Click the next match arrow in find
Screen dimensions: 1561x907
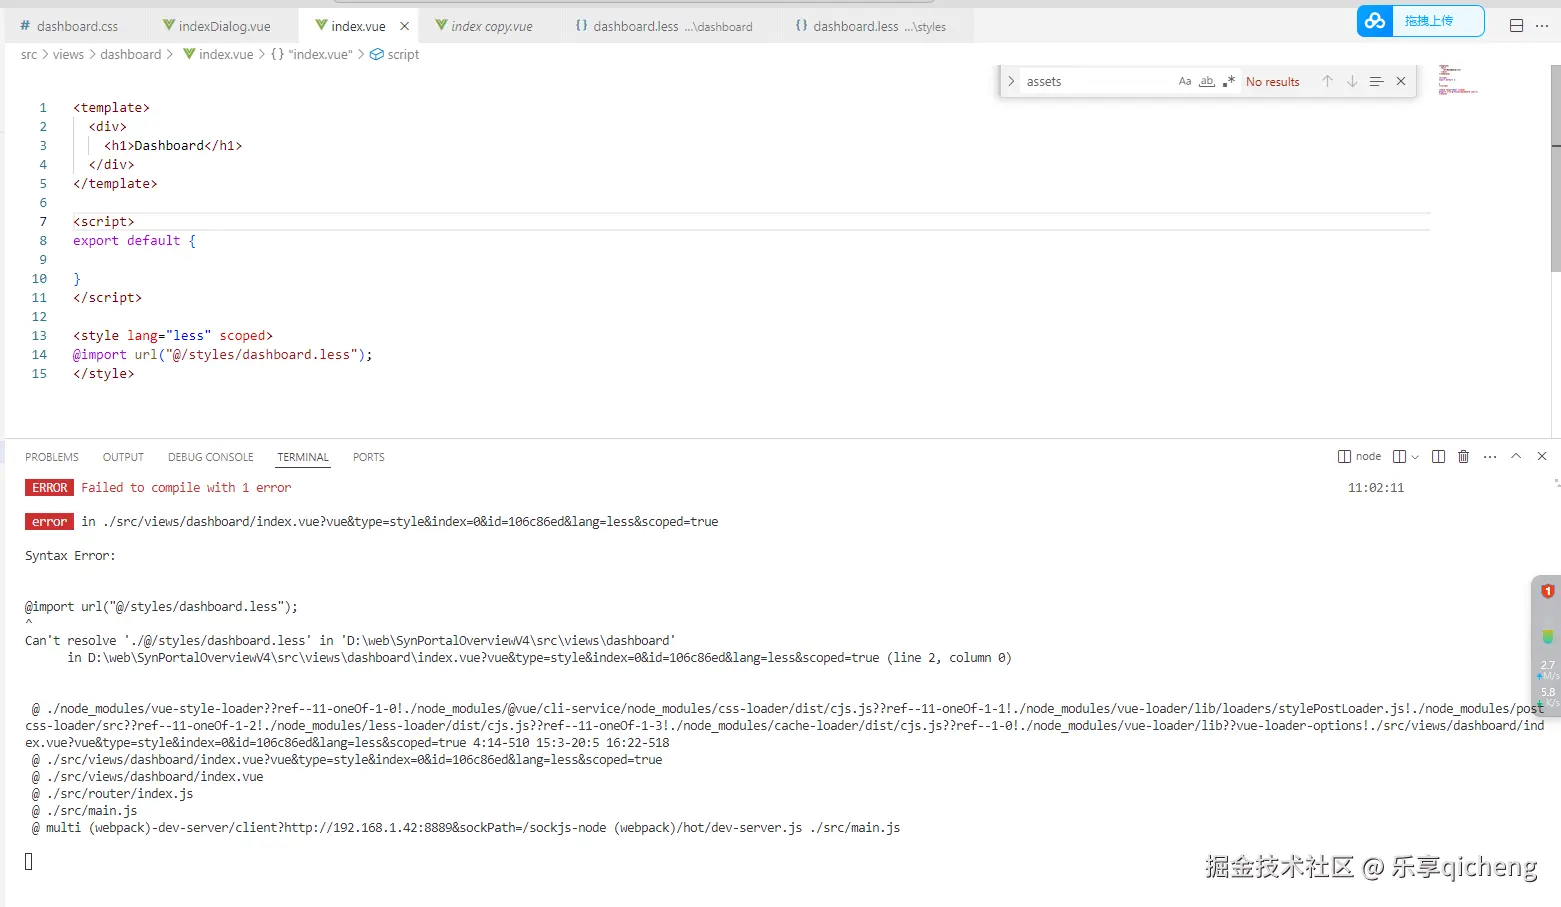[1352, 82]
